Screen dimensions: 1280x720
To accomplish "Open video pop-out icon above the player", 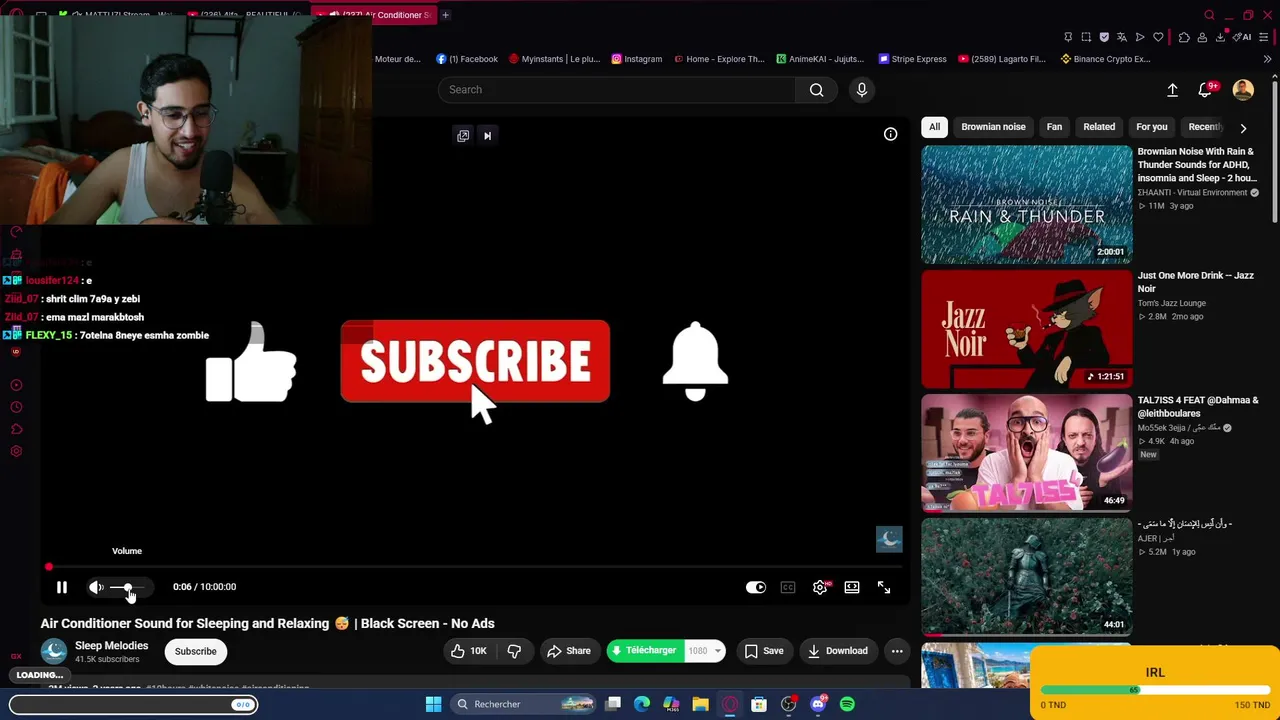I will (463, 136).
